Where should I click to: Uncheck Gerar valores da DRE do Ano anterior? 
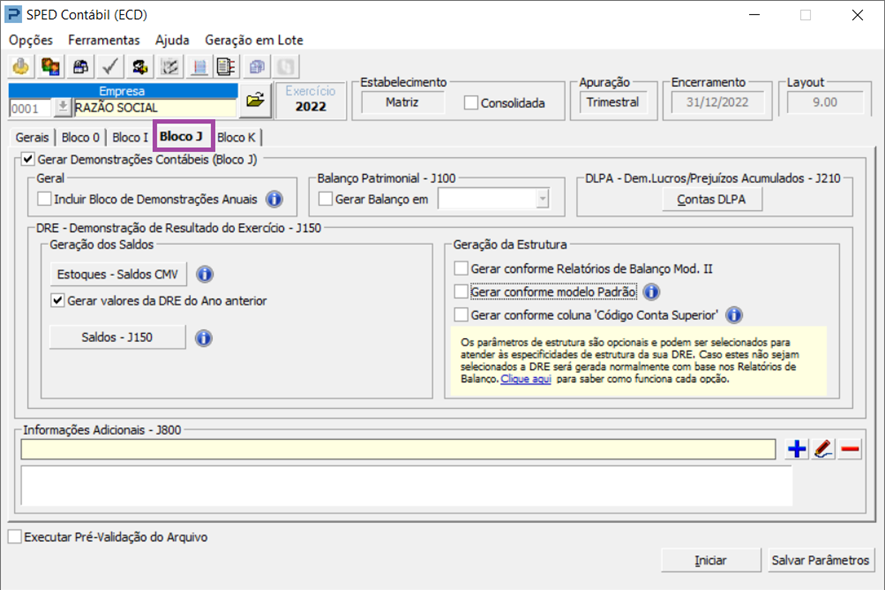click(x=58, y=300)
